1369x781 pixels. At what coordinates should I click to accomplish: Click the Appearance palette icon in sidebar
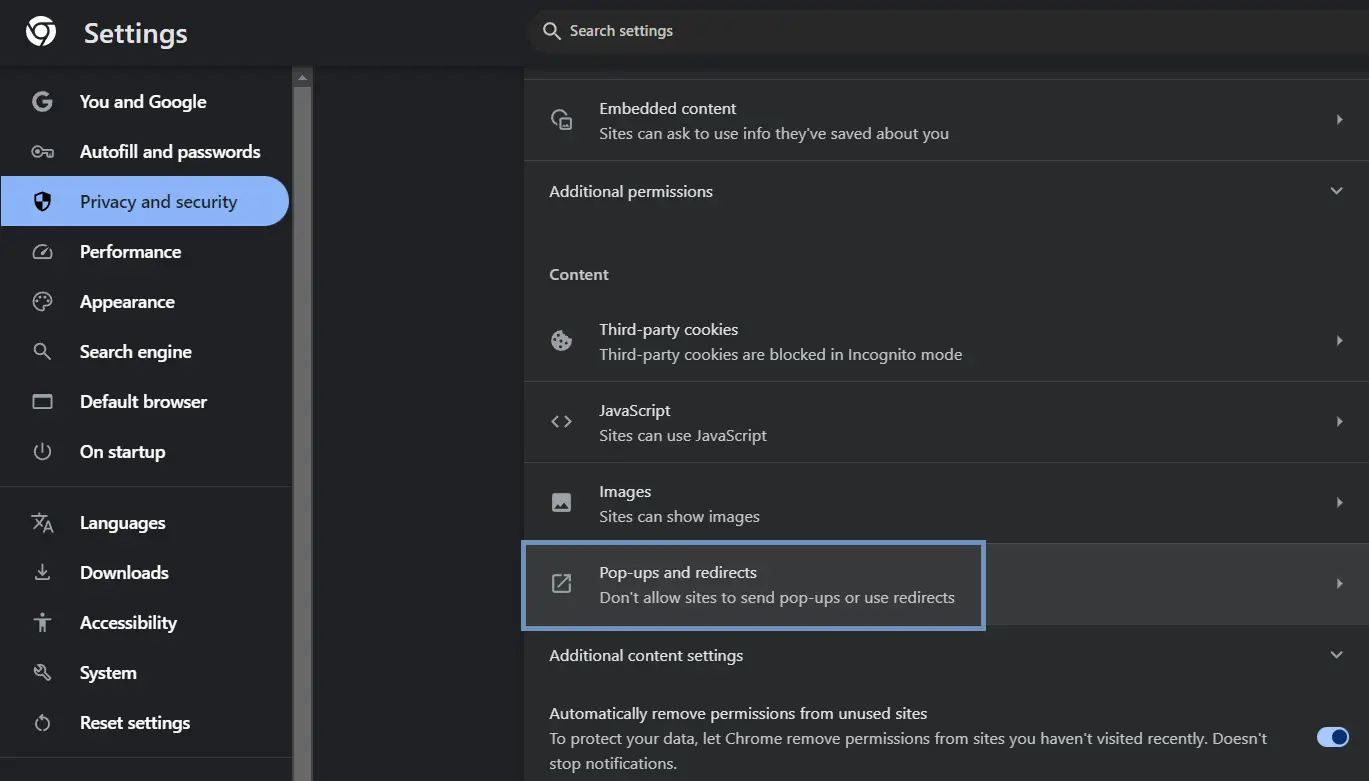42,302
